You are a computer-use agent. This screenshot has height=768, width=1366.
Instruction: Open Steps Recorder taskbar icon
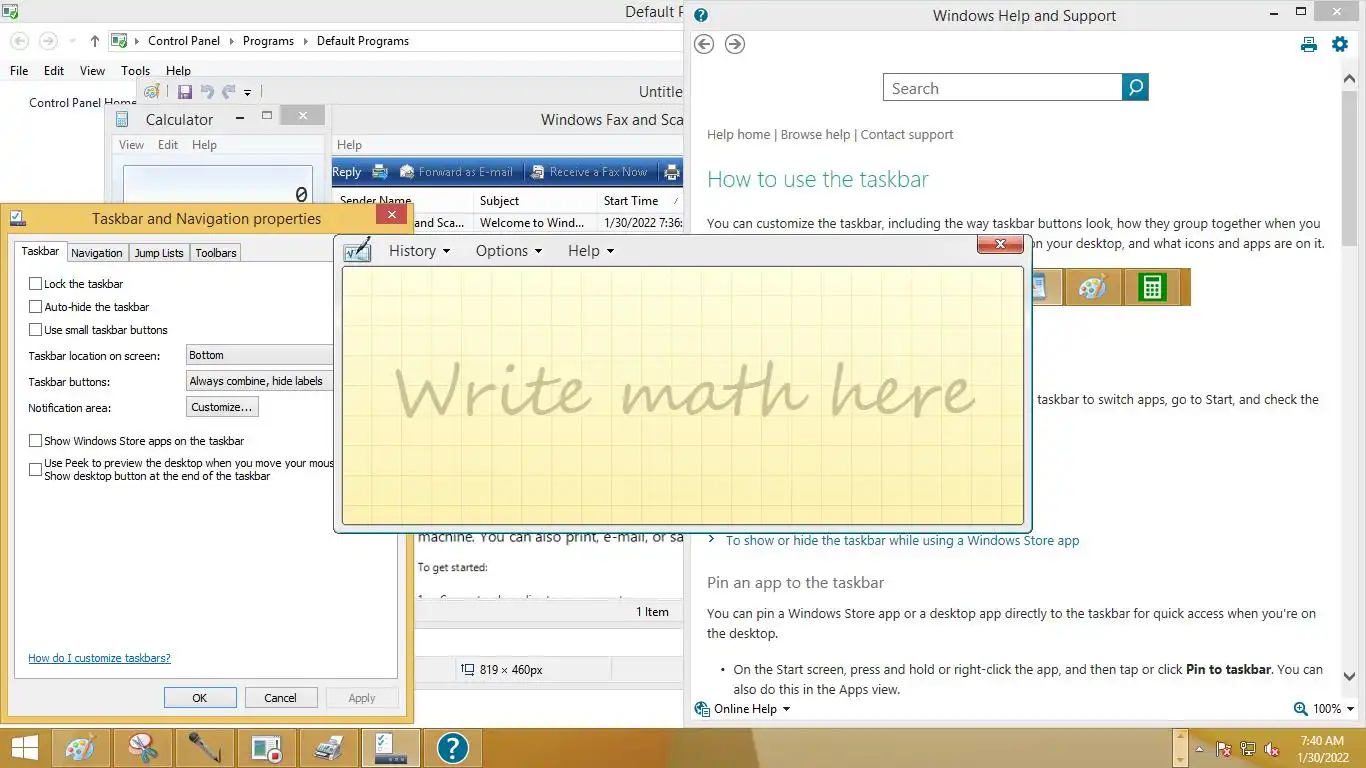(266, 748)
